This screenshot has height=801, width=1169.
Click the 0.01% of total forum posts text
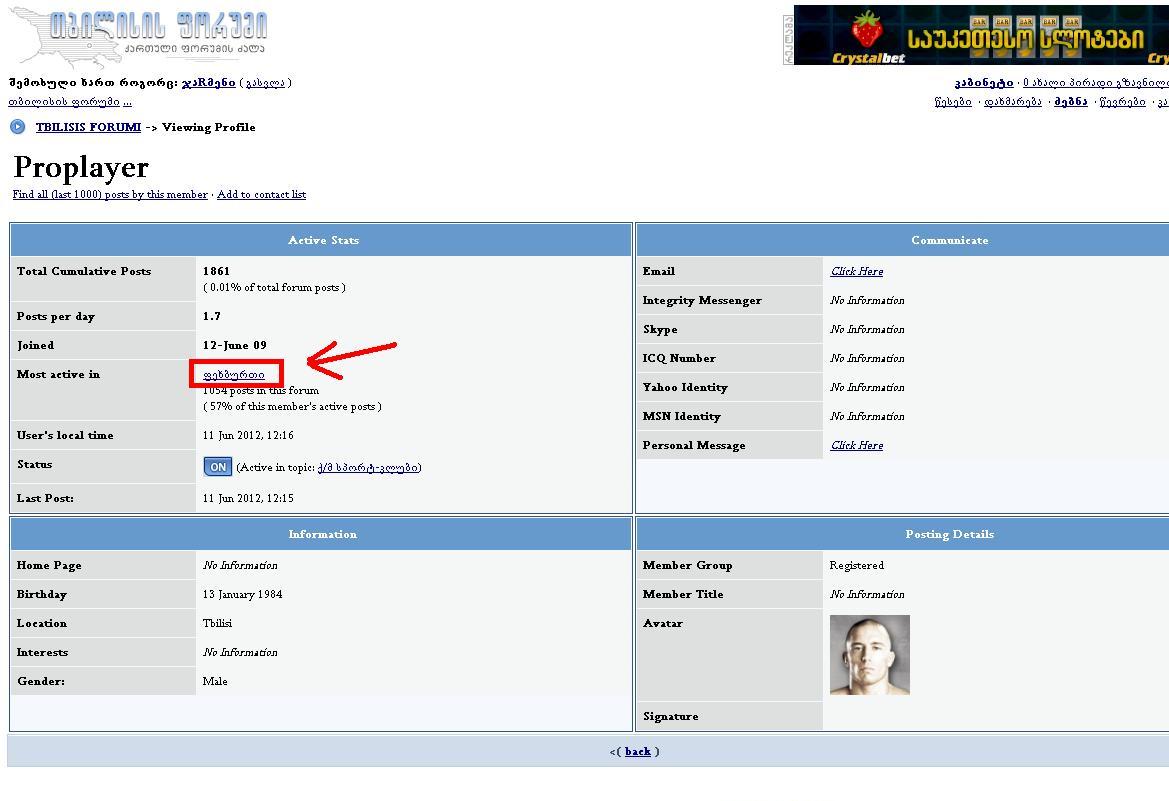[274, 288]
